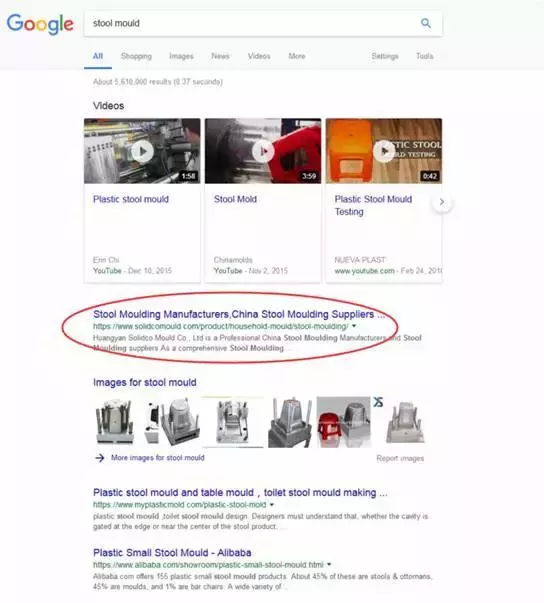Expand dropdown arrow beside alibaba URL
Image resolution: width=544 pixels, height=603 pixels.
329,565
